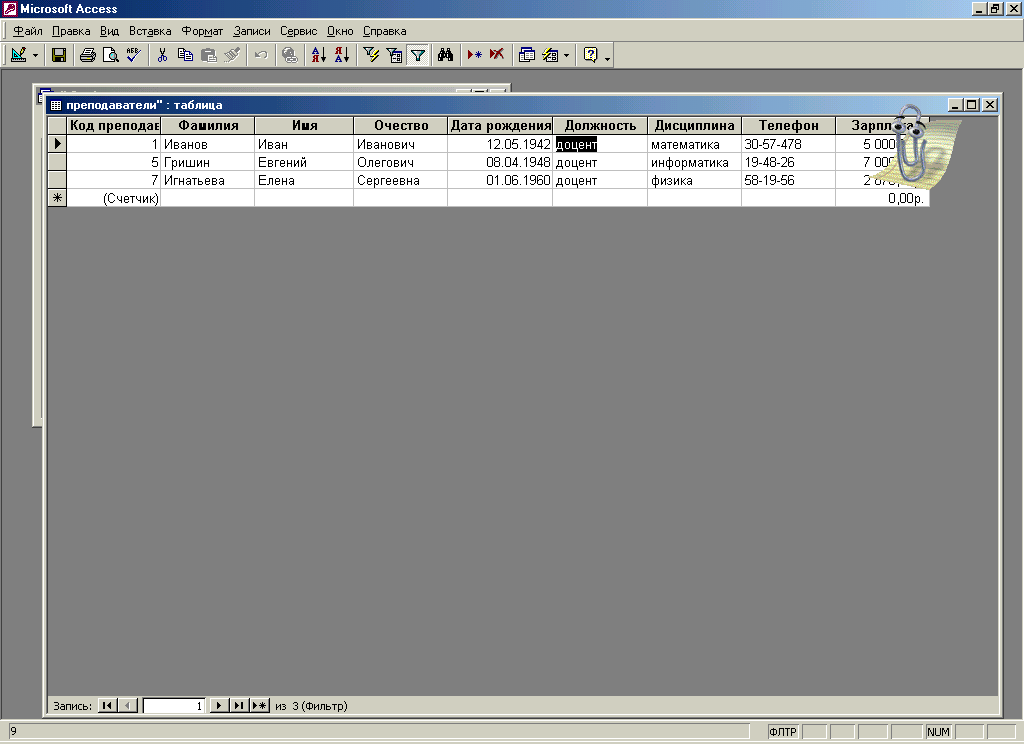Screen dimensions: 1024x744
Task: Switch to design view icon
Action: tap(19, 55)
